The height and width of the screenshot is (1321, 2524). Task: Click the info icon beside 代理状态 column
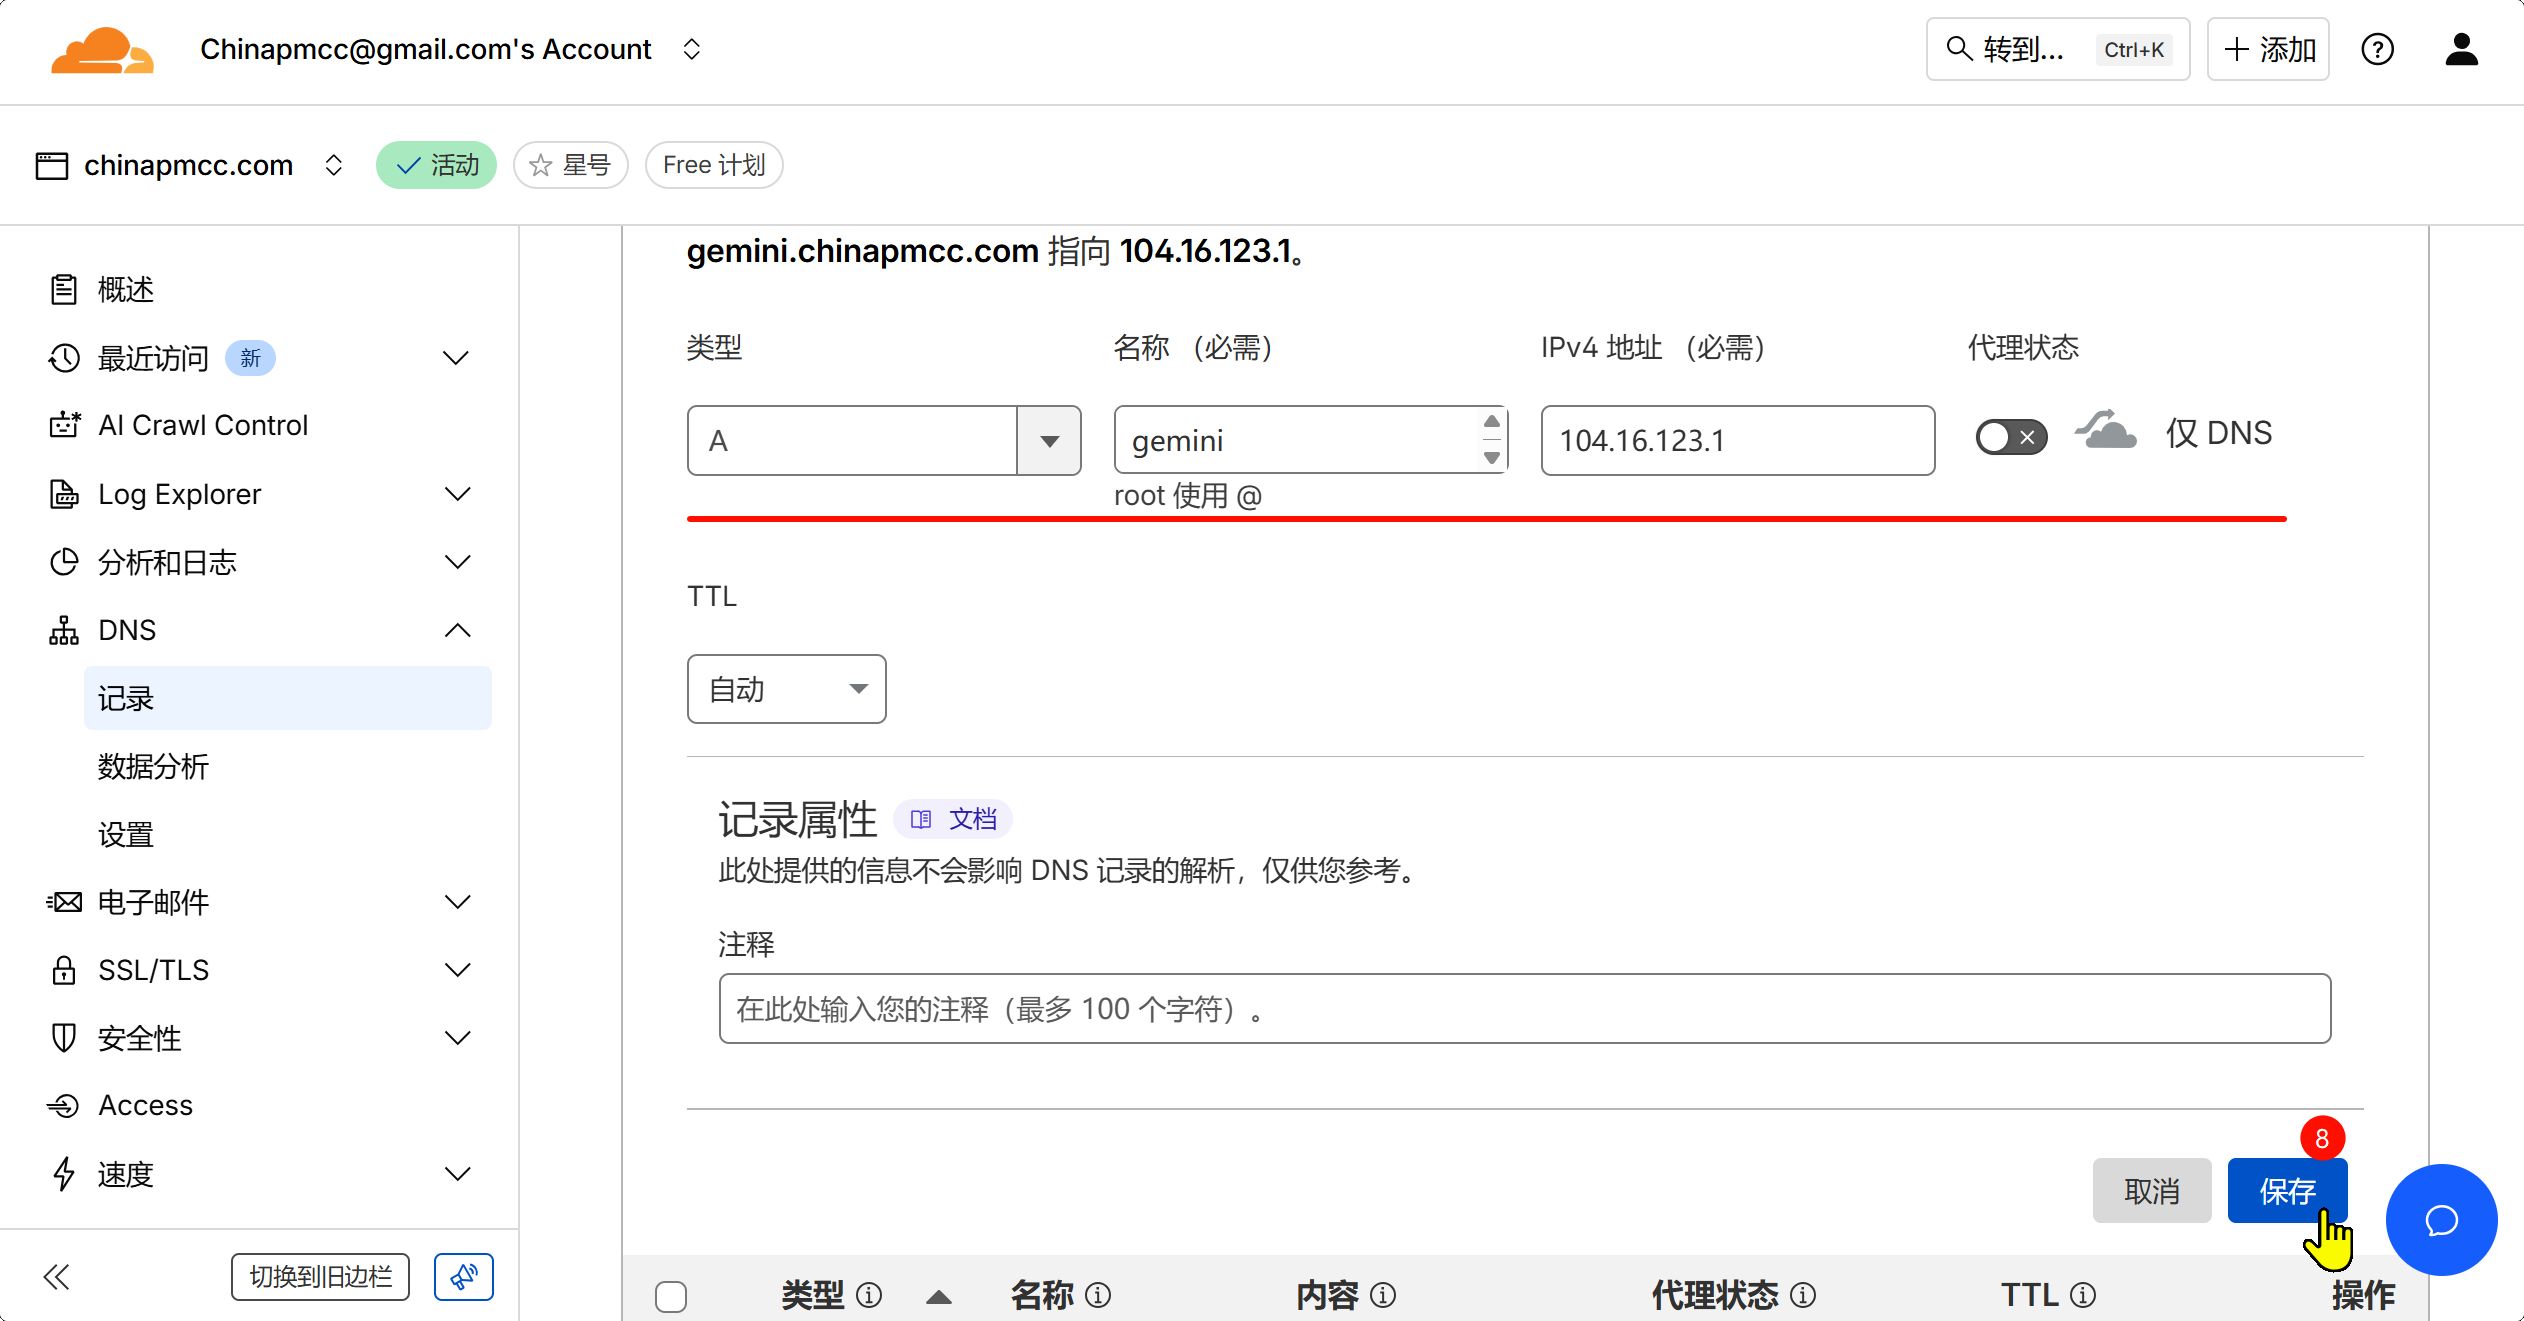click(x=1803, y=1295)
